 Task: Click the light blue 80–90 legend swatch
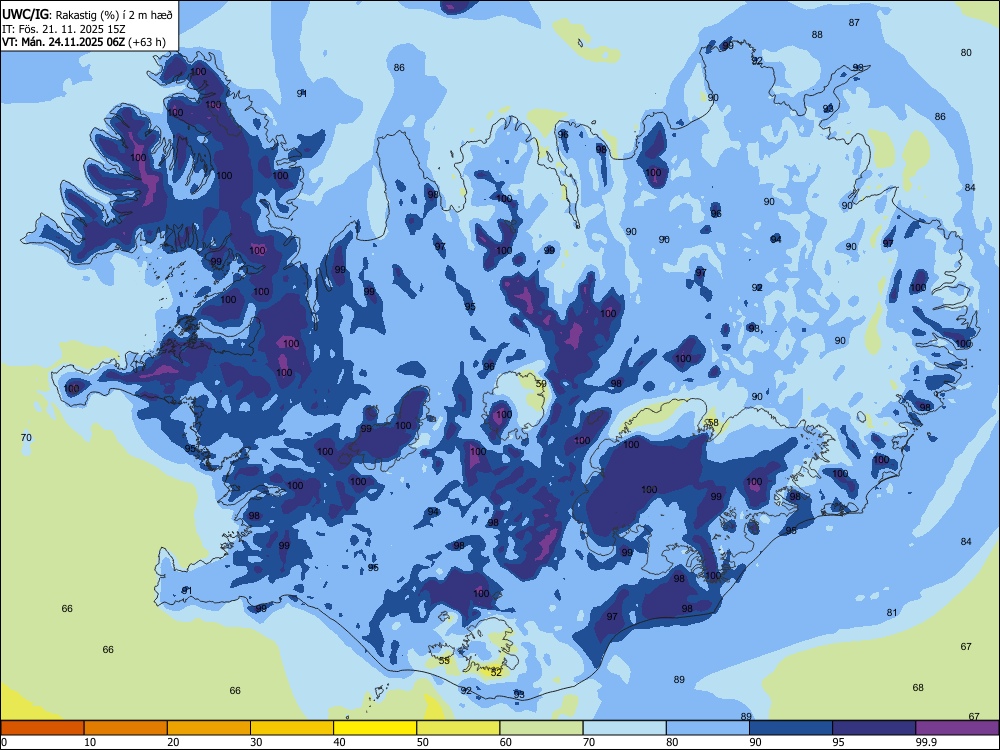[708, 728]
